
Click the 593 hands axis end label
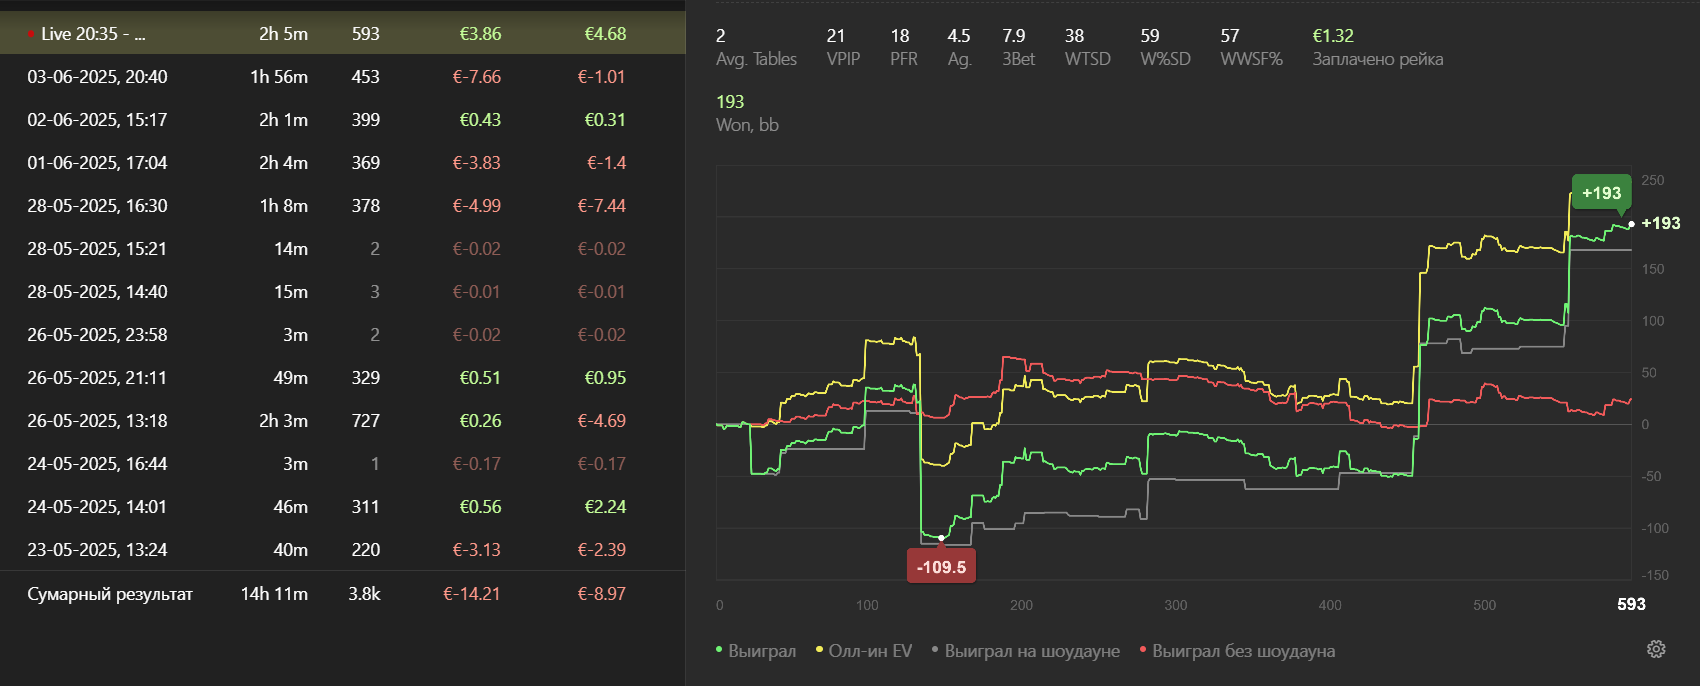tap(1631, 604)
